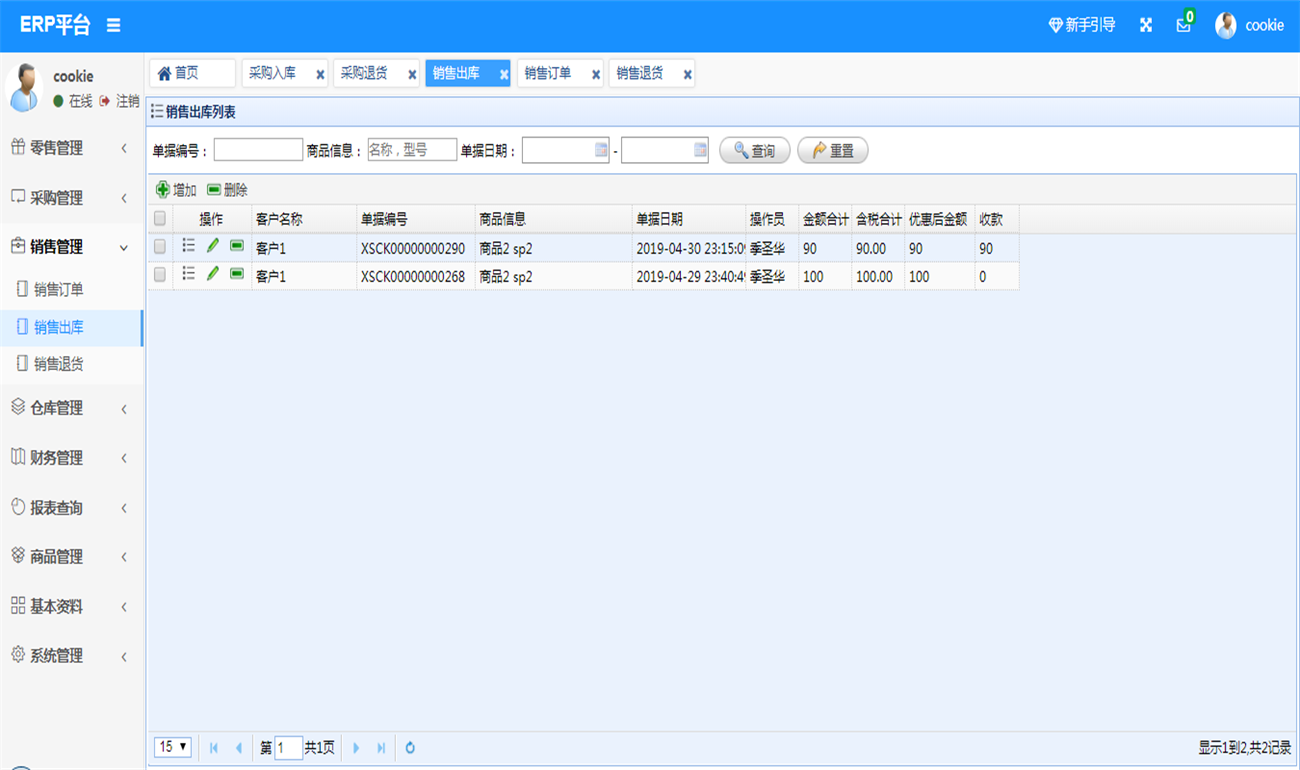Focus the 商品信息 name and model field
The height and width of the screenshot is (770, 1300).
point(412,150)
